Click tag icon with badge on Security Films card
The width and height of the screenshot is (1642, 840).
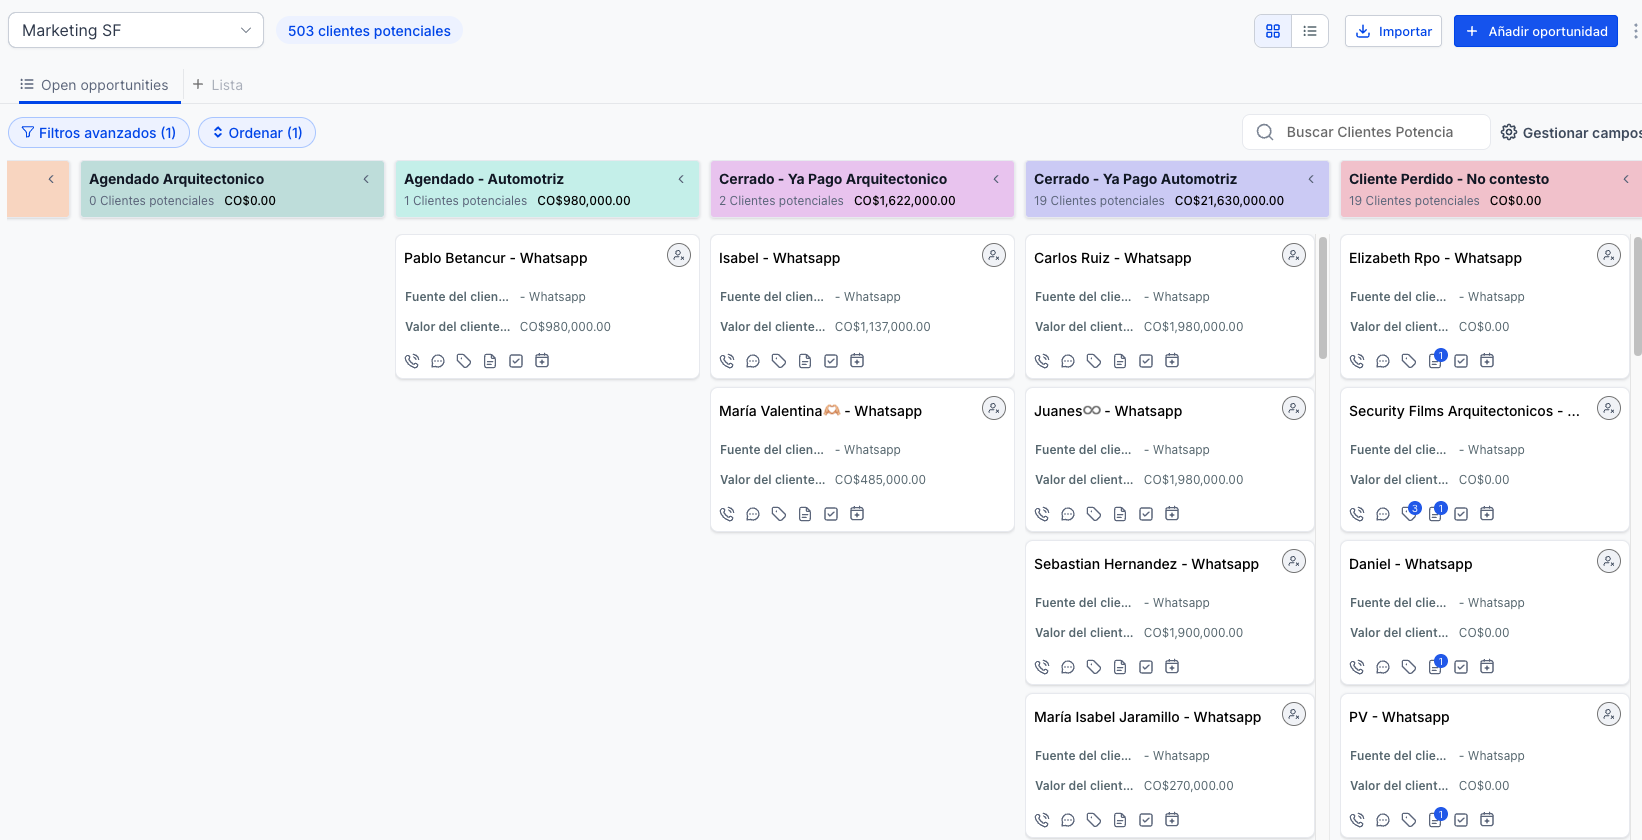click(x=1410, y=513)
